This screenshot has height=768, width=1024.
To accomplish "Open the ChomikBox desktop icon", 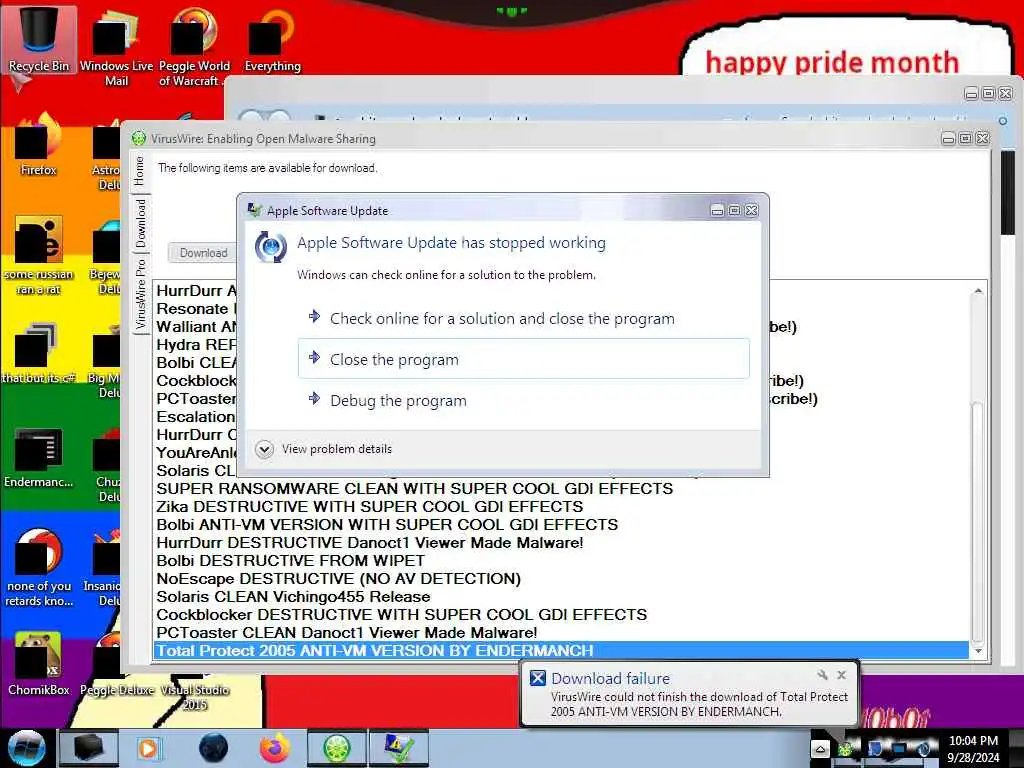I will (x=38, y=664).
